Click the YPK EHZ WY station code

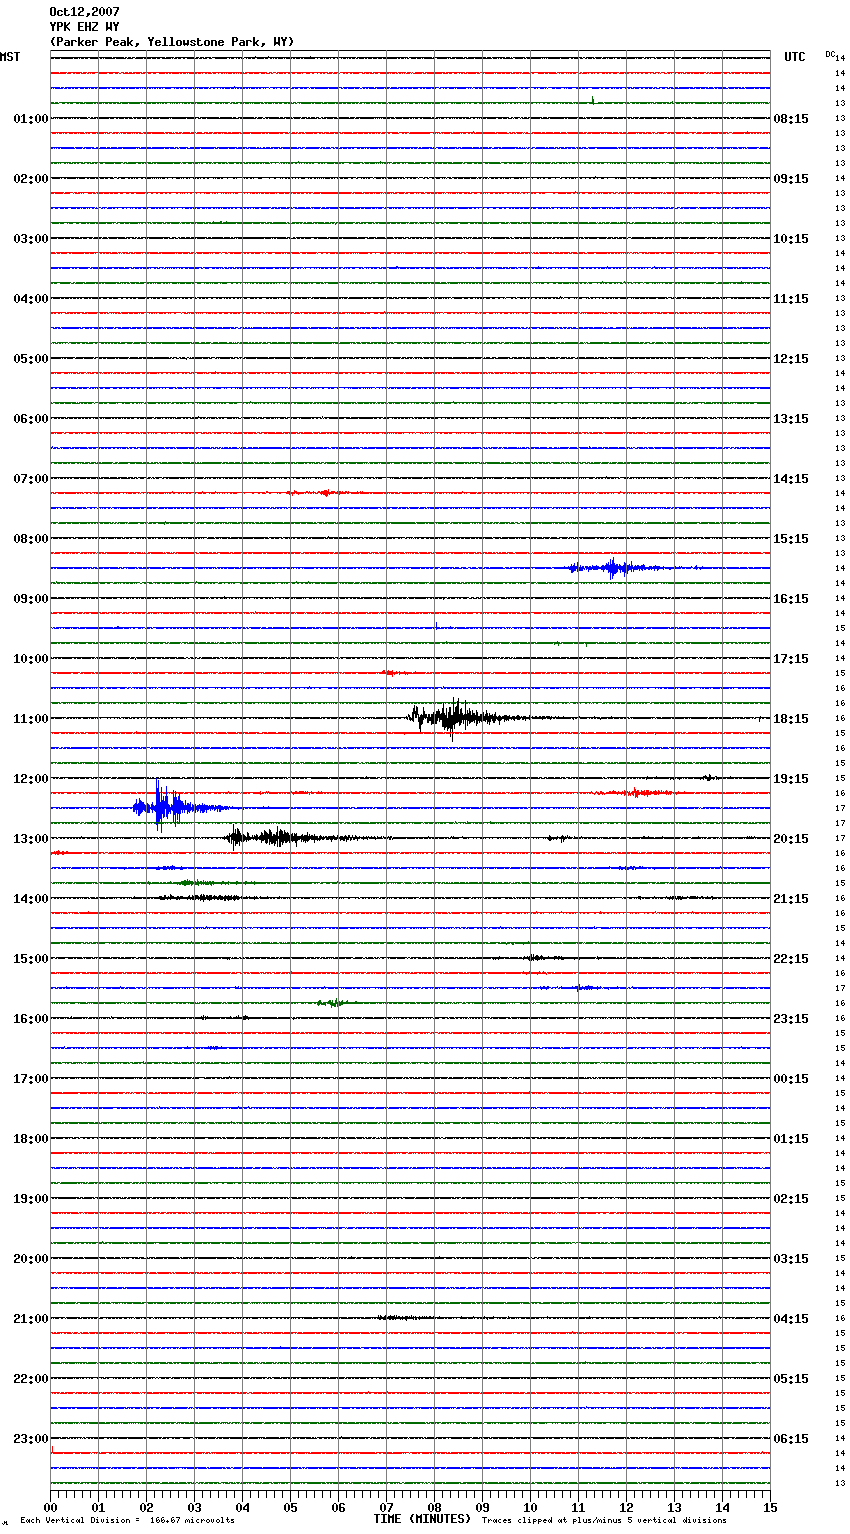click(84, 27)
